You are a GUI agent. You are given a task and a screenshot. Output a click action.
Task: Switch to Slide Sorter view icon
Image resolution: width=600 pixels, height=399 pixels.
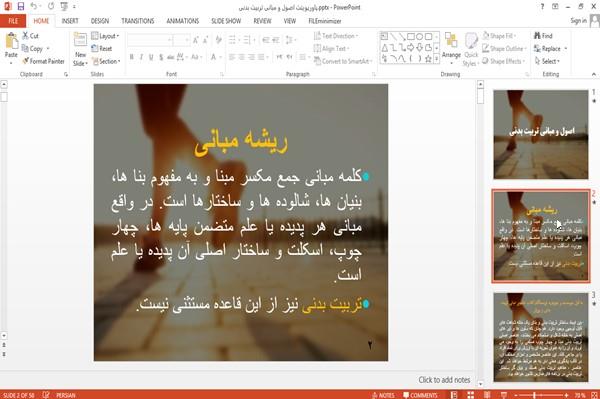(470, 395)
